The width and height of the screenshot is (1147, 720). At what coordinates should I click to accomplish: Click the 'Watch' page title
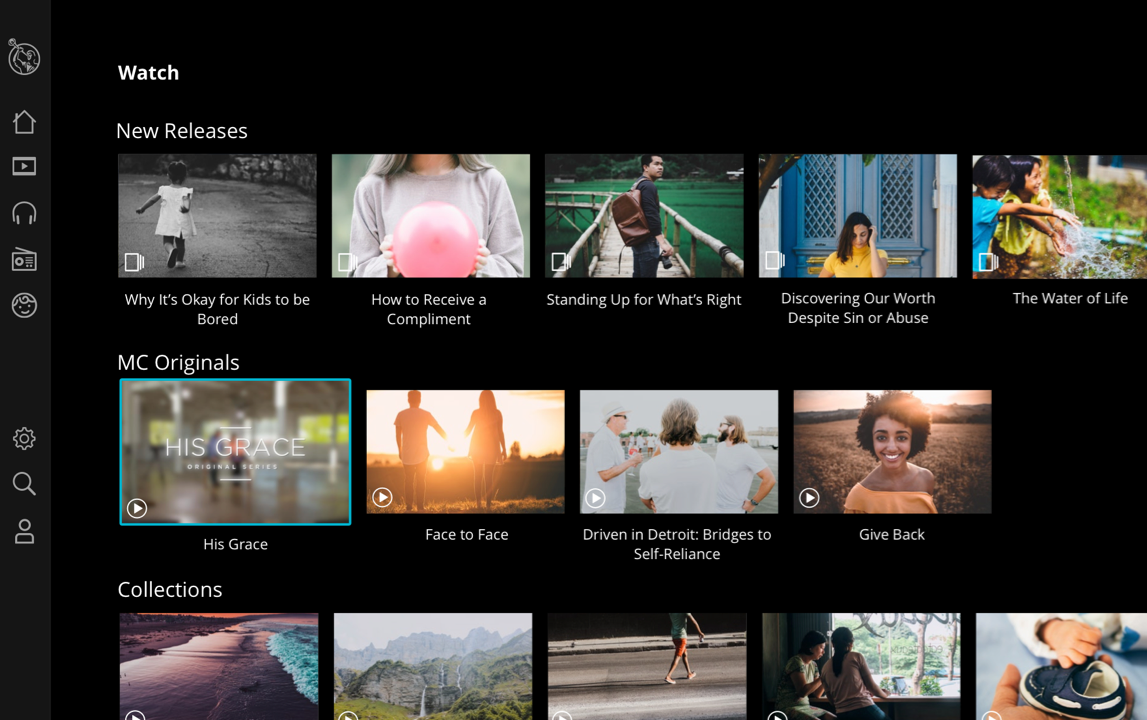click(148, 72)
